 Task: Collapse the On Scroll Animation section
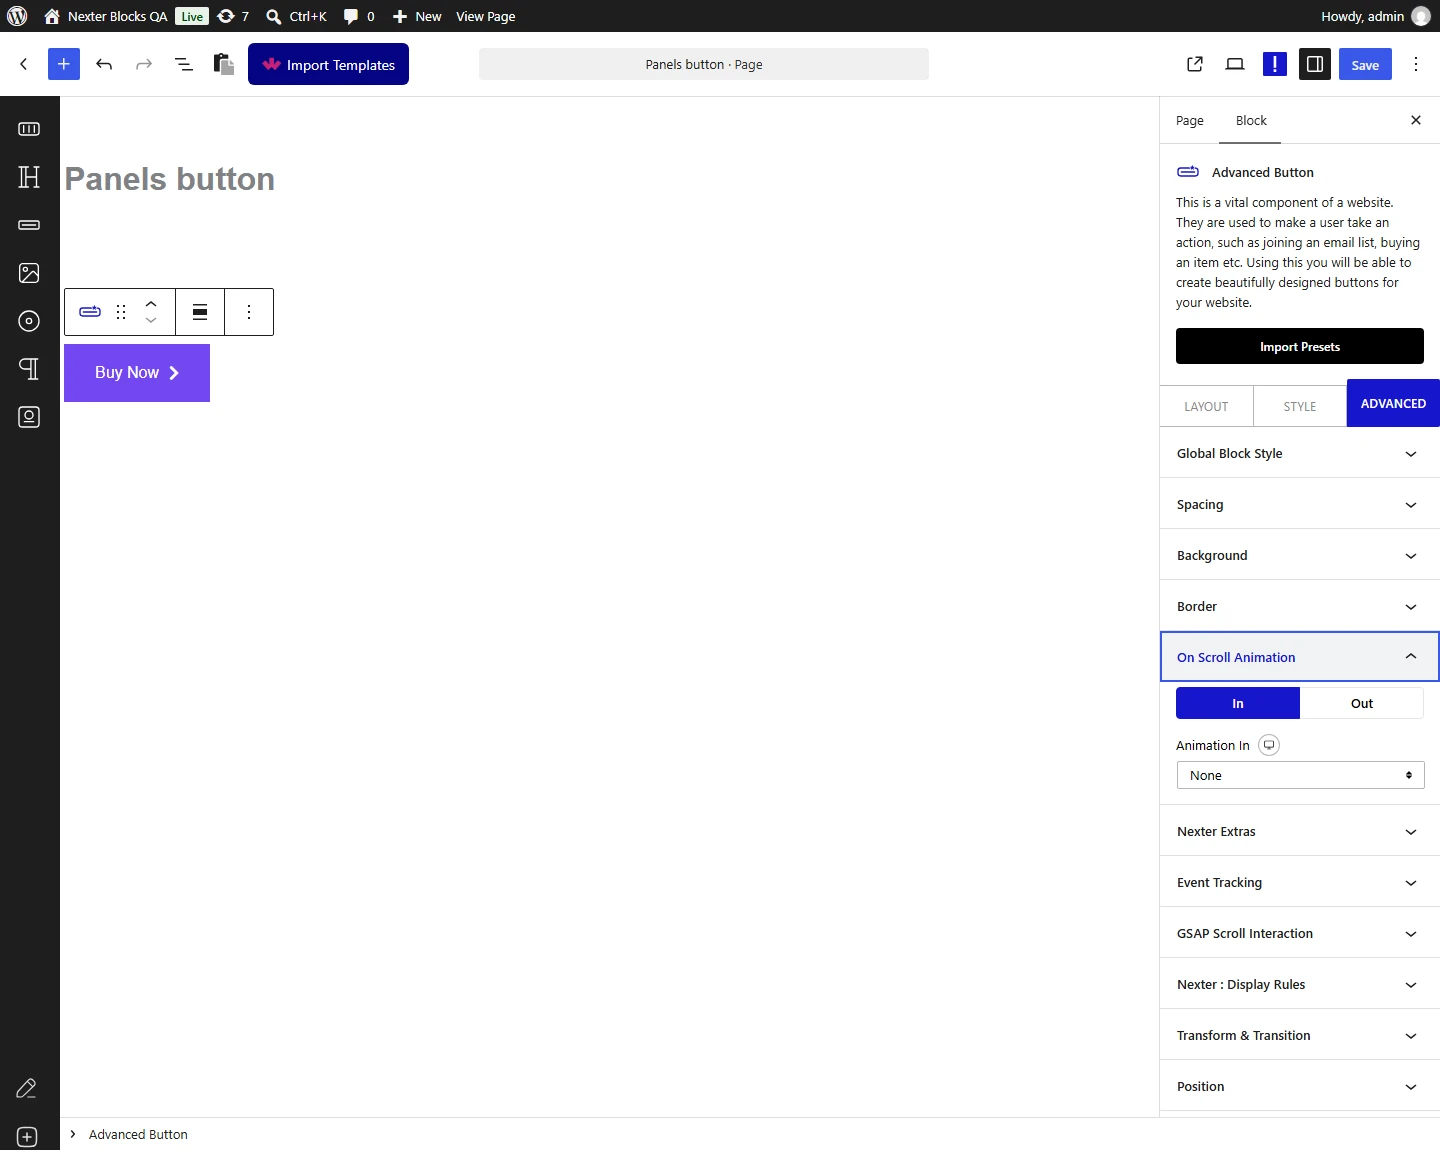coord(1300,657)
